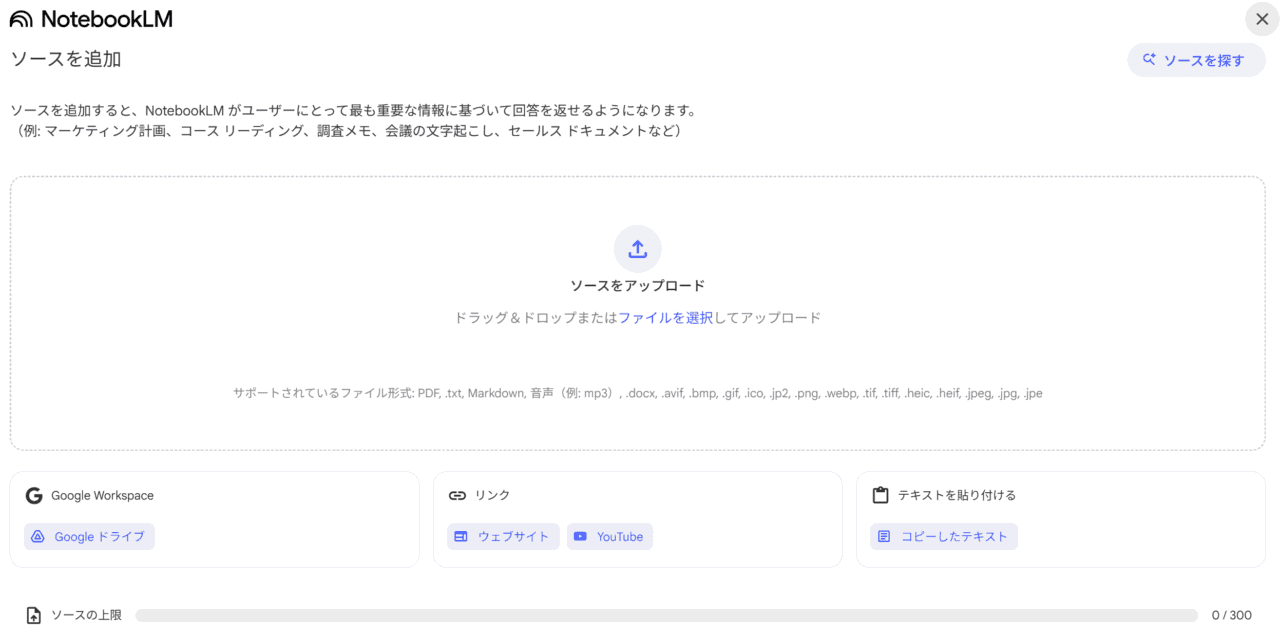Click the リンク chain icon

457,495
